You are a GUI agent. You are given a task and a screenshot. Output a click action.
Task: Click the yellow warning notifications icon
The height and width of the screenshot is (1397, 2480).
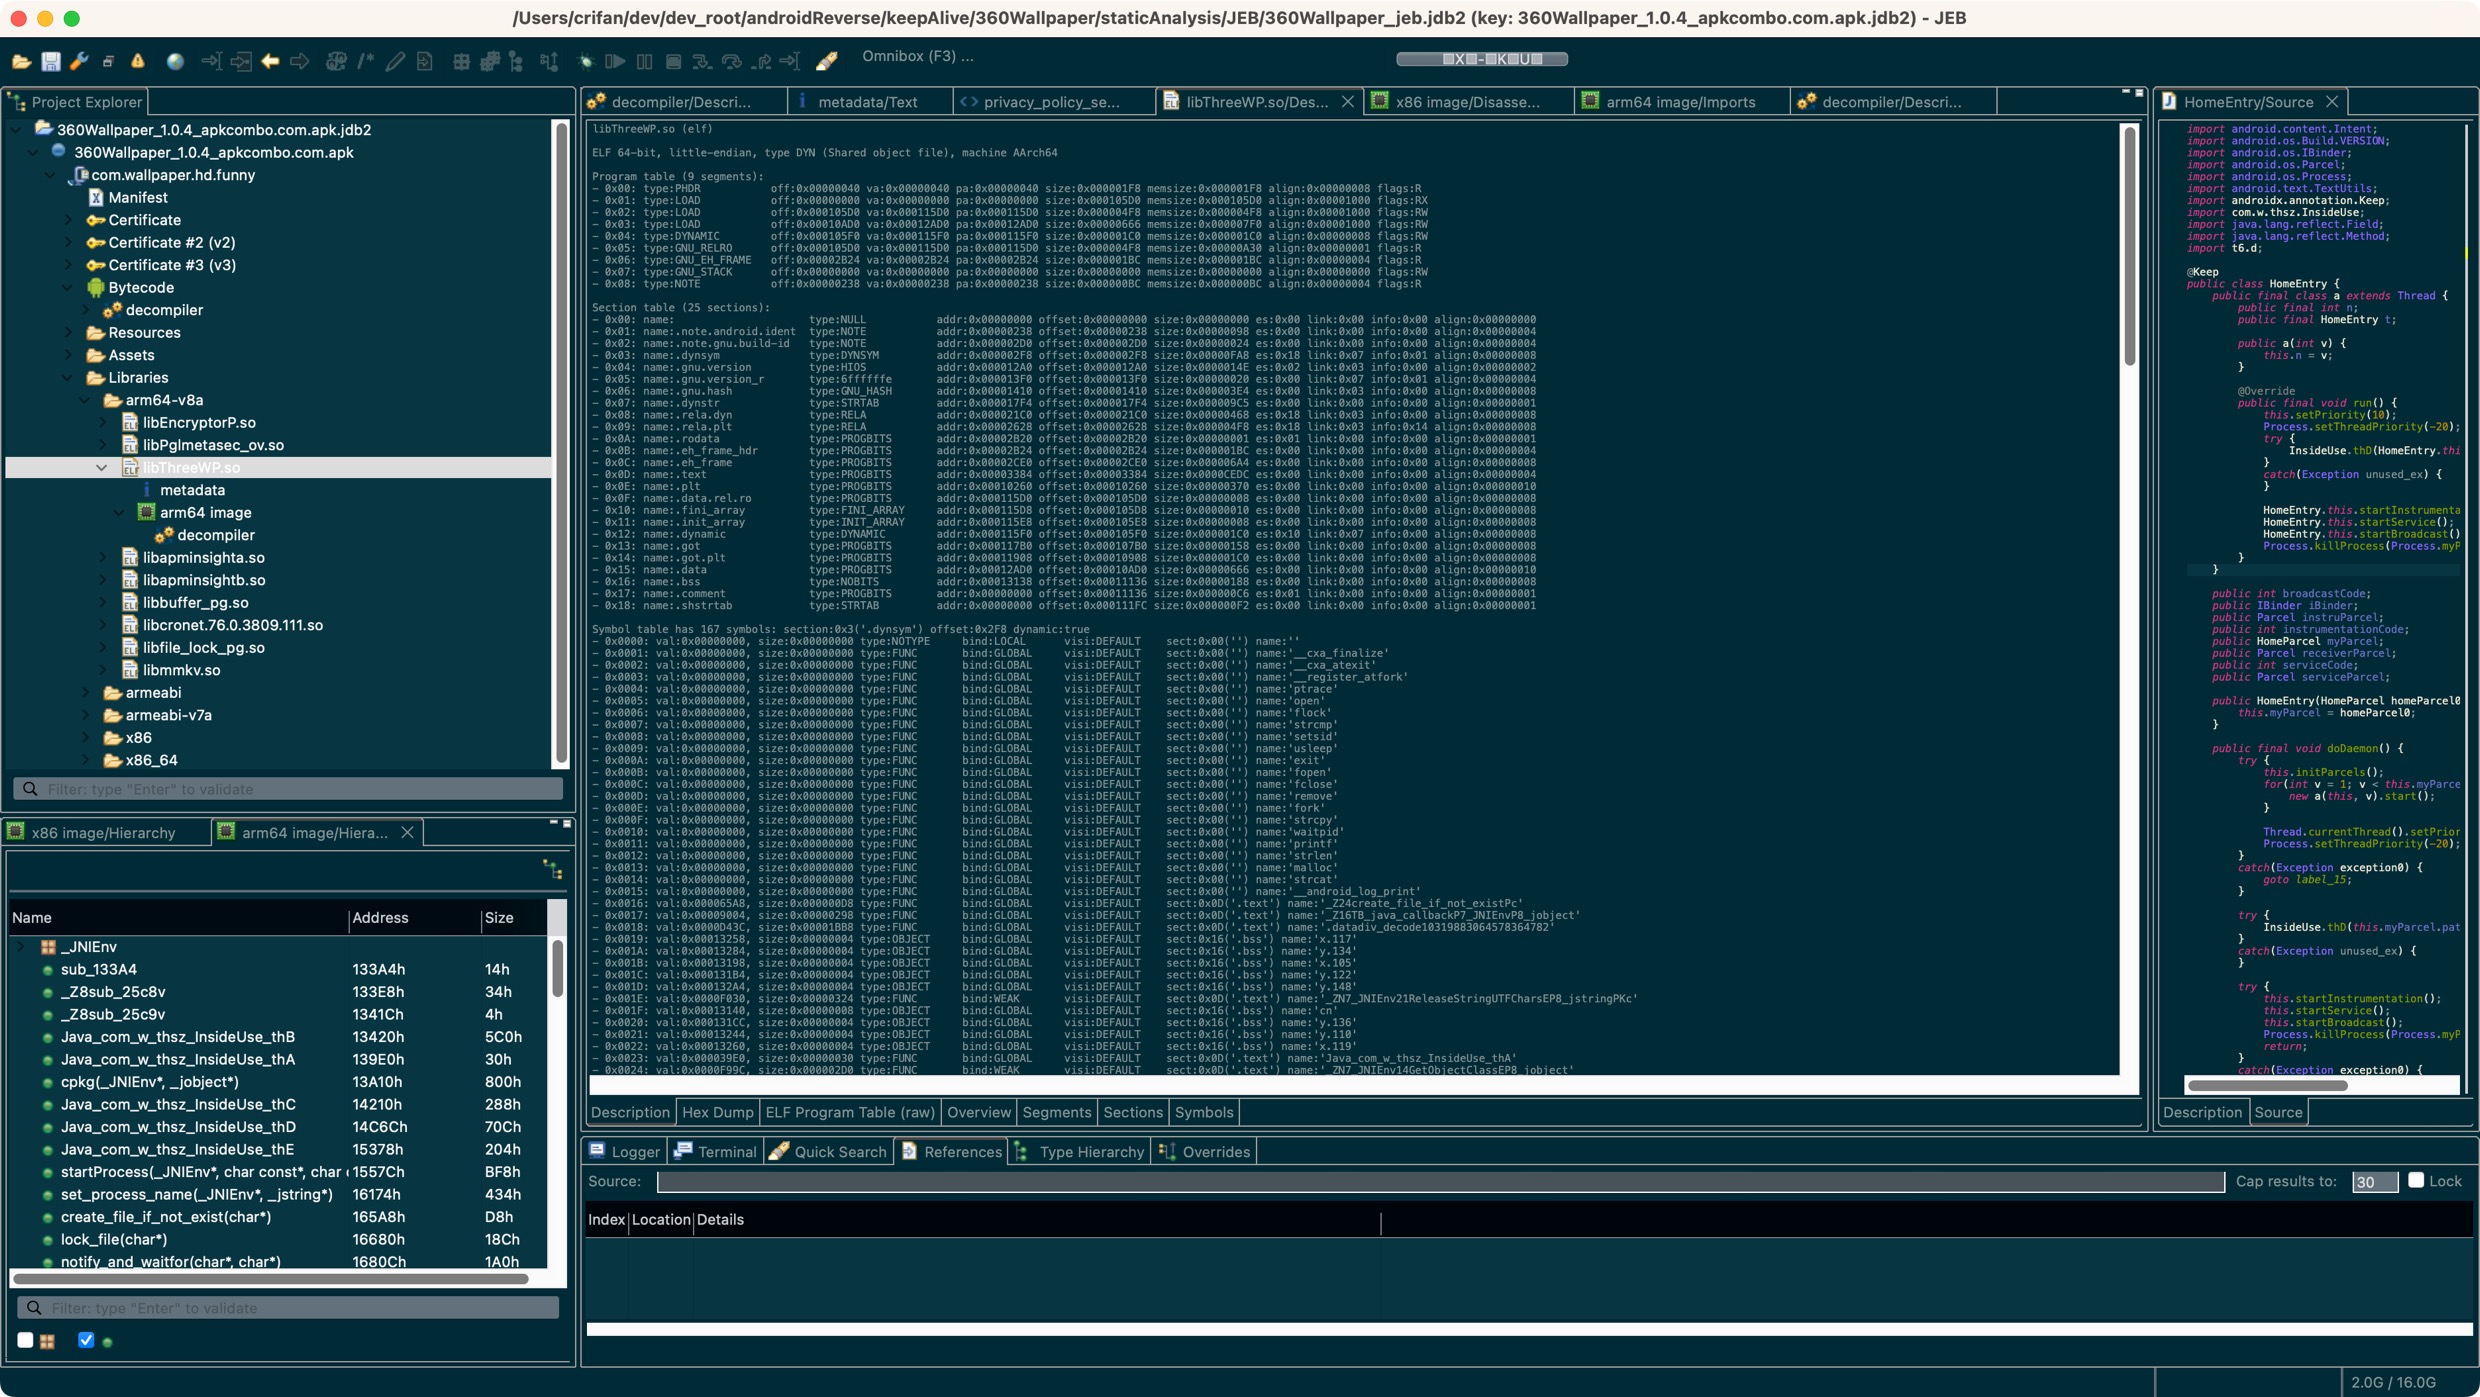[x=138, y=61]
